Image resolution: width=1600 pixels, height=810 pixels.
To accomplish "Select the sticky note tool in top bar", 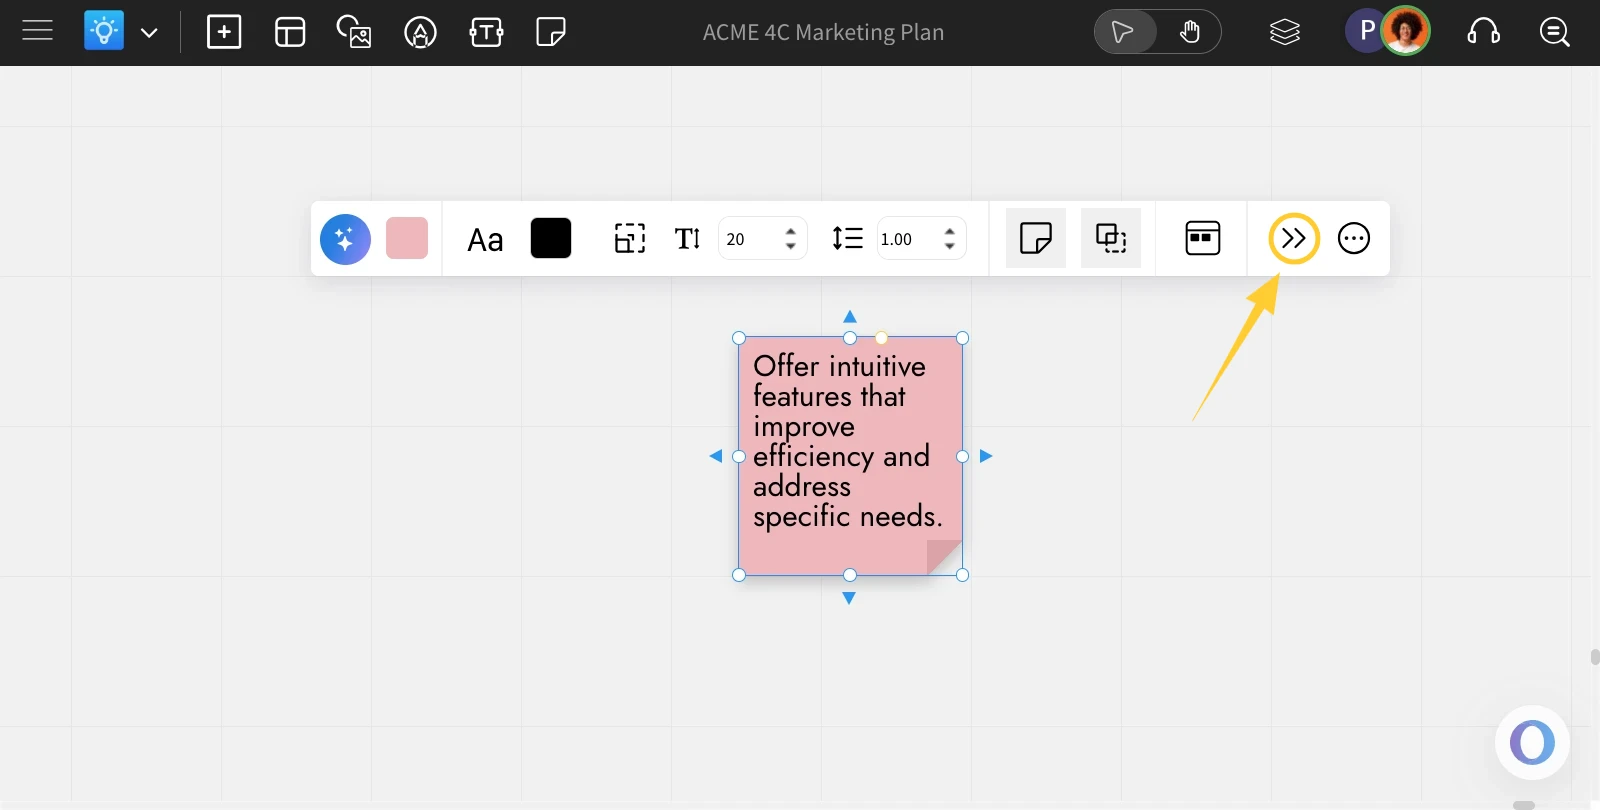I will 551,32.
